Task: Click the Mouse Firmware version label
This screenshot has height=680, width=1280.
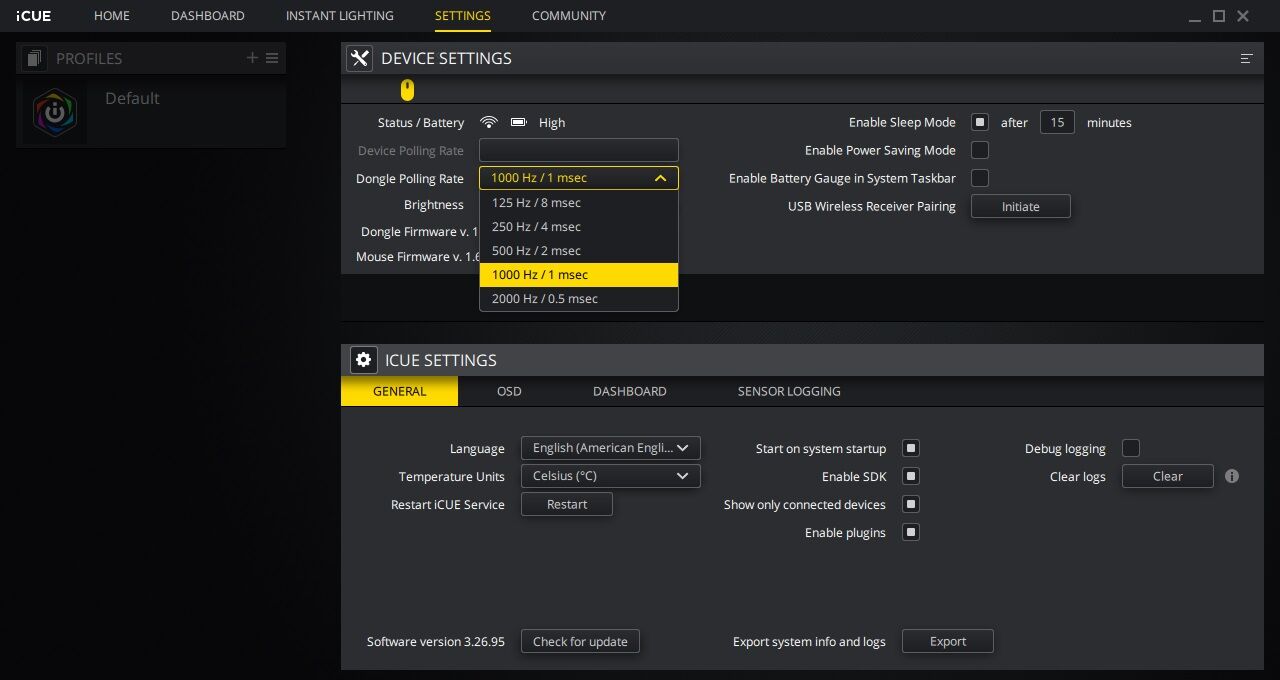Action: click(417, 256)
